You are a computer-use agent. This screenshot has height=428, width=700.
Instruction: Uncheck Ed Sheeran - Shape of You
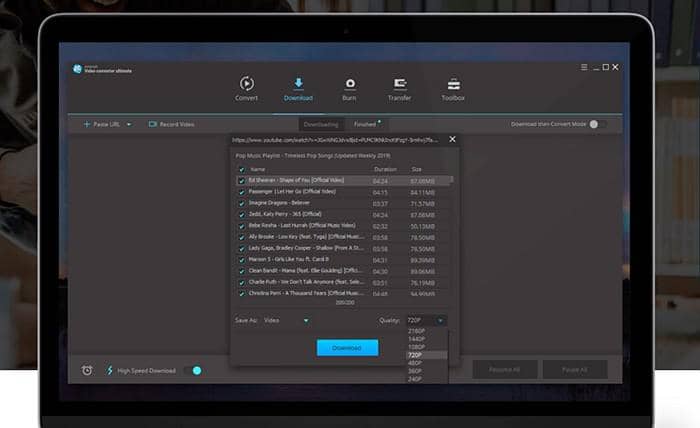coord(242,181)
